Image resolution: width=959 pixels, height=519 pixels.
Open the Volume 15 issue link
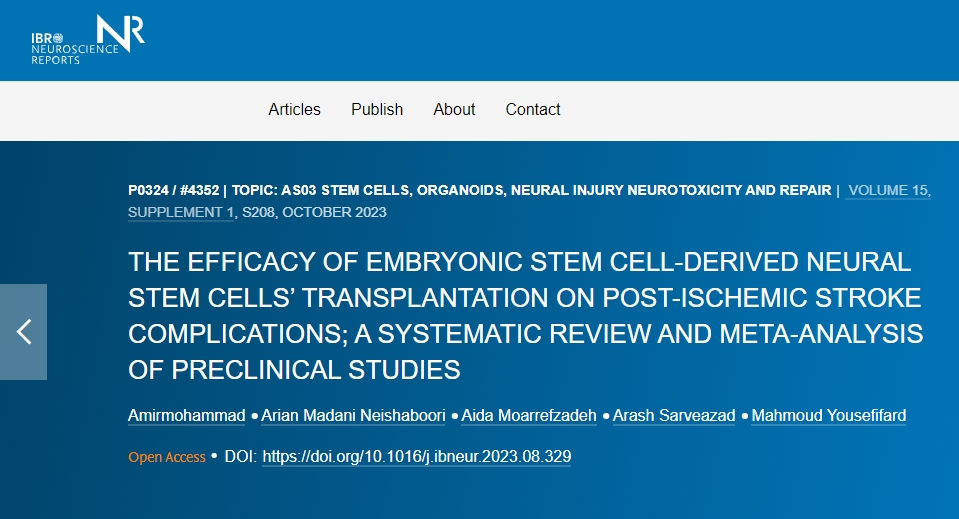[x=888, y=190]
